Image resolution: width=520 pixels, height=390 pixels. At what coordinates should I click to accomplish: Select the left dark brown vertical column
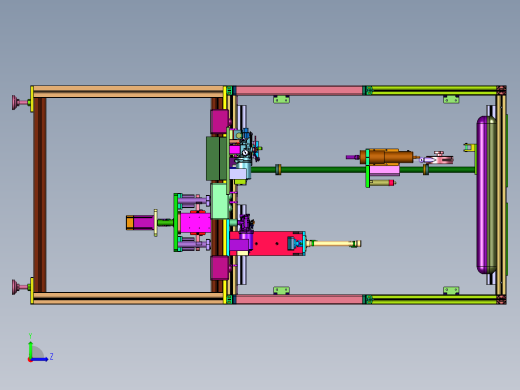click(x=40, y=195)
